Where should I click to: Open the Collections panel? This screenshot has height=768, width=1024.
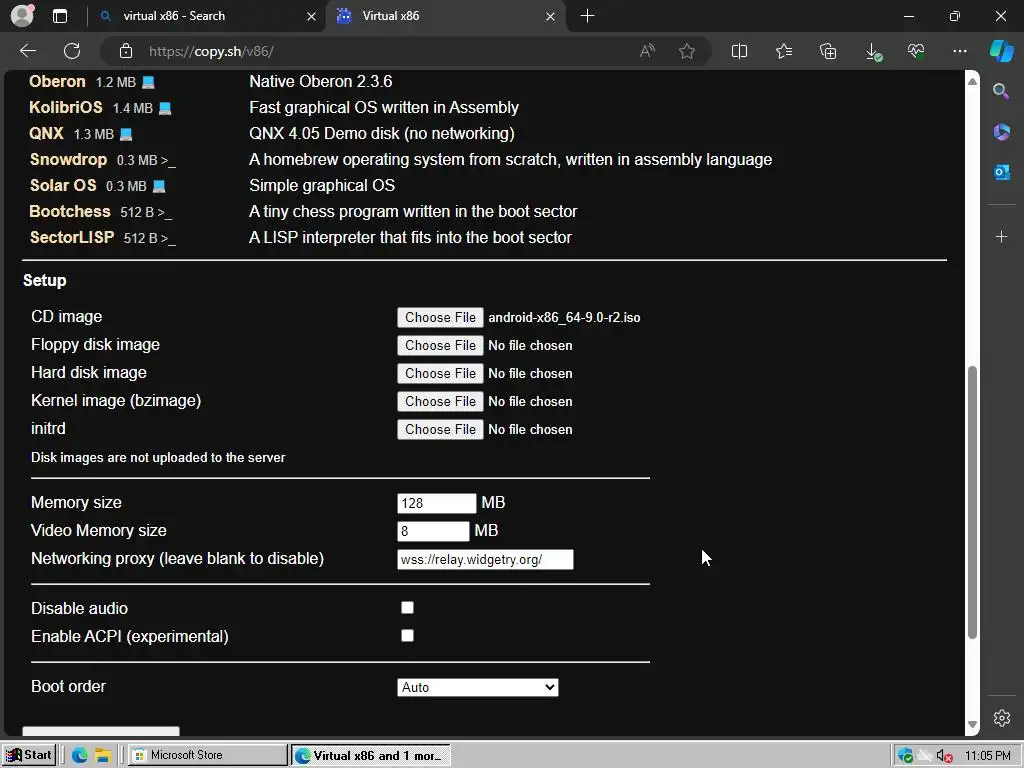click(828, 51)
